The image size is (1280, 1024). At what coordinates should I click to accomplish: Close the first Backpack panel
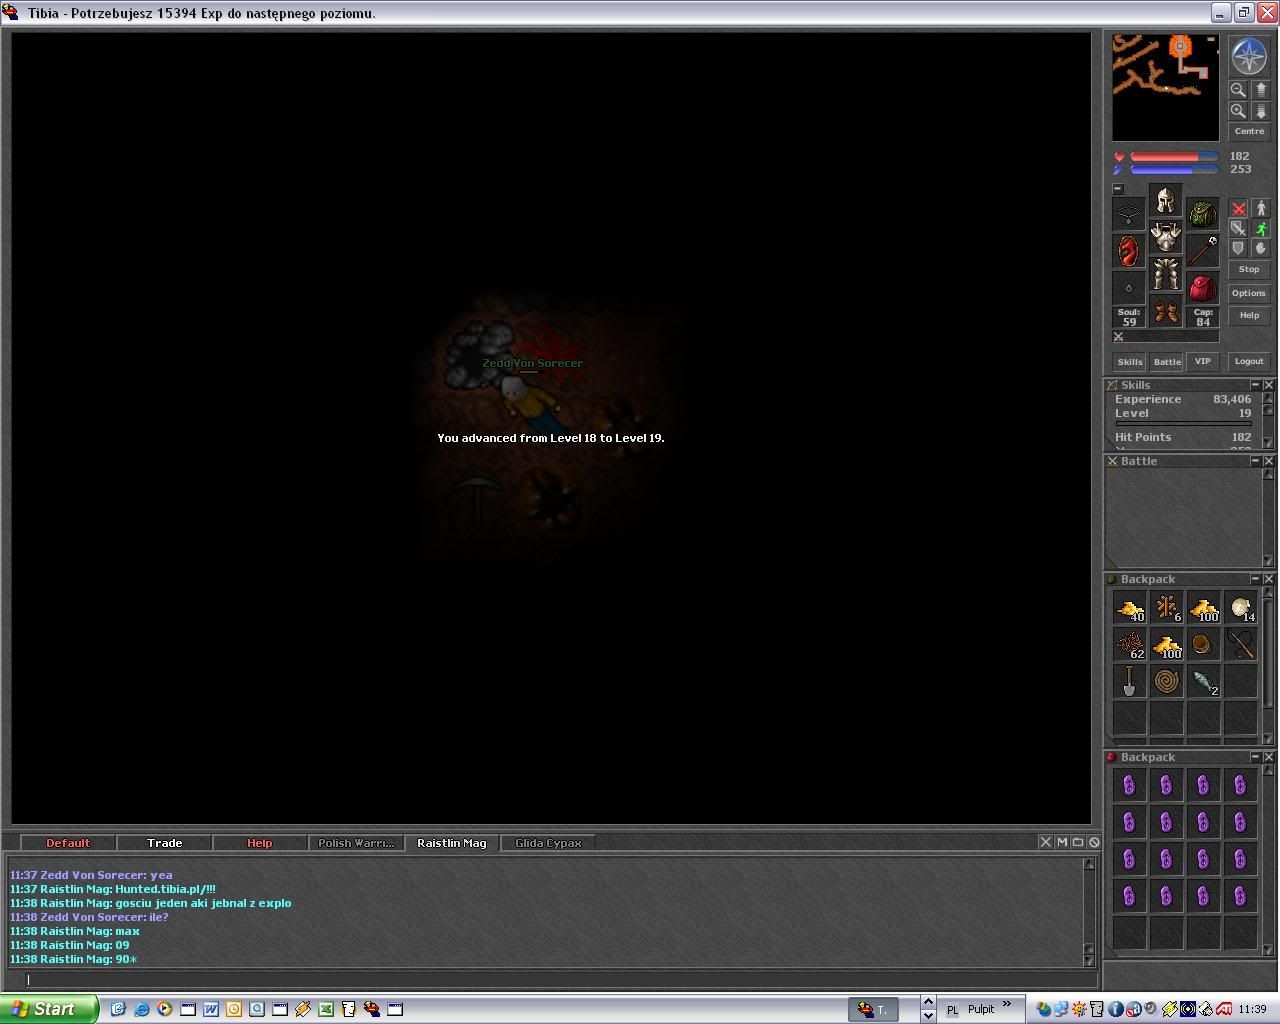click(x=1269, y=579)
